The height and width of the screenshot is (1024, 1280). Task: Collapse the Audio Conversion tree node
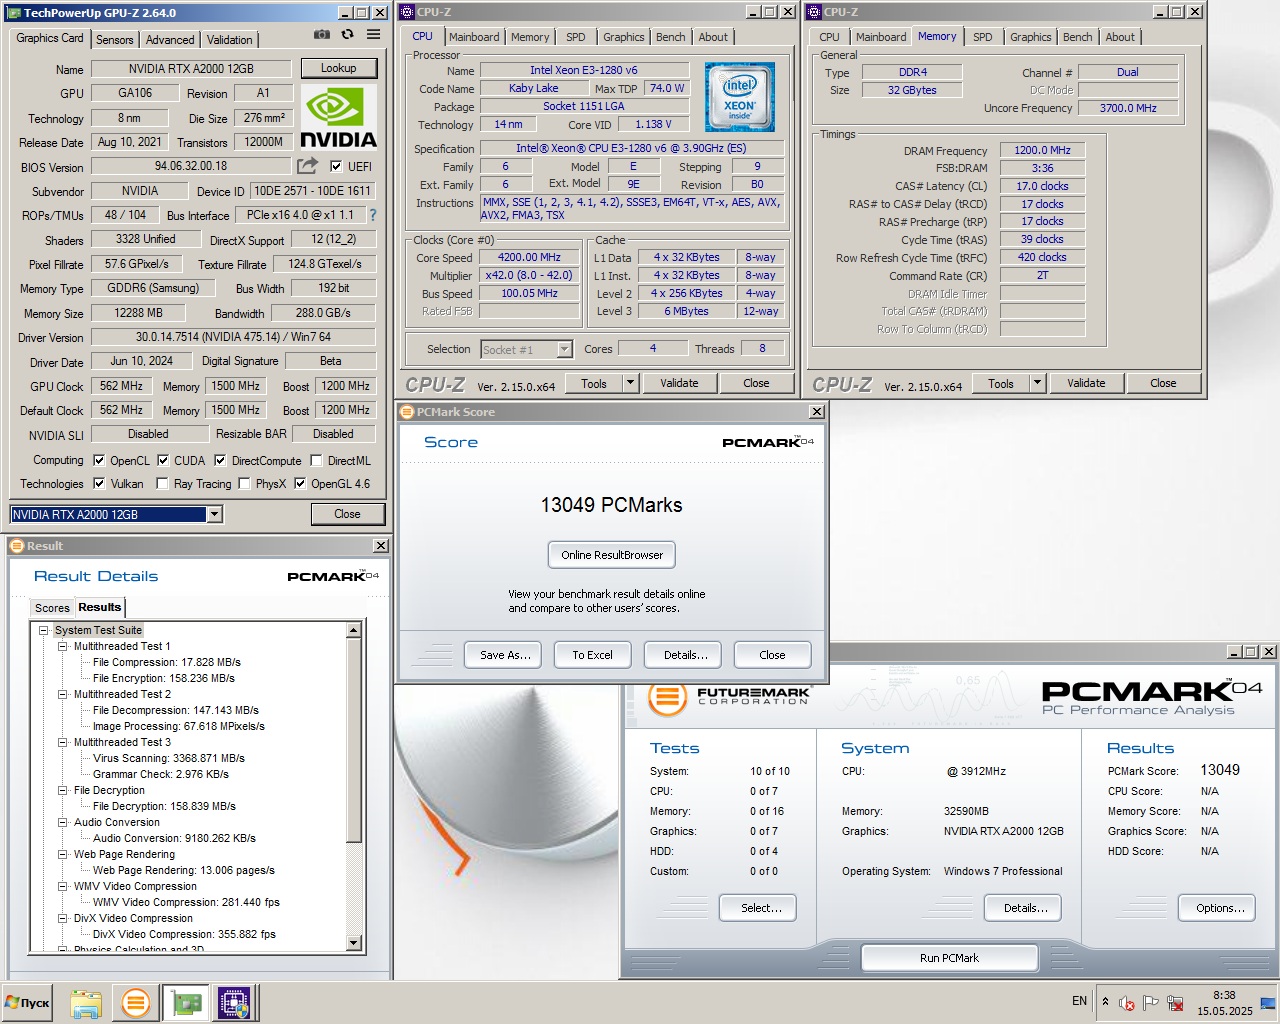[x=62, y=822]
